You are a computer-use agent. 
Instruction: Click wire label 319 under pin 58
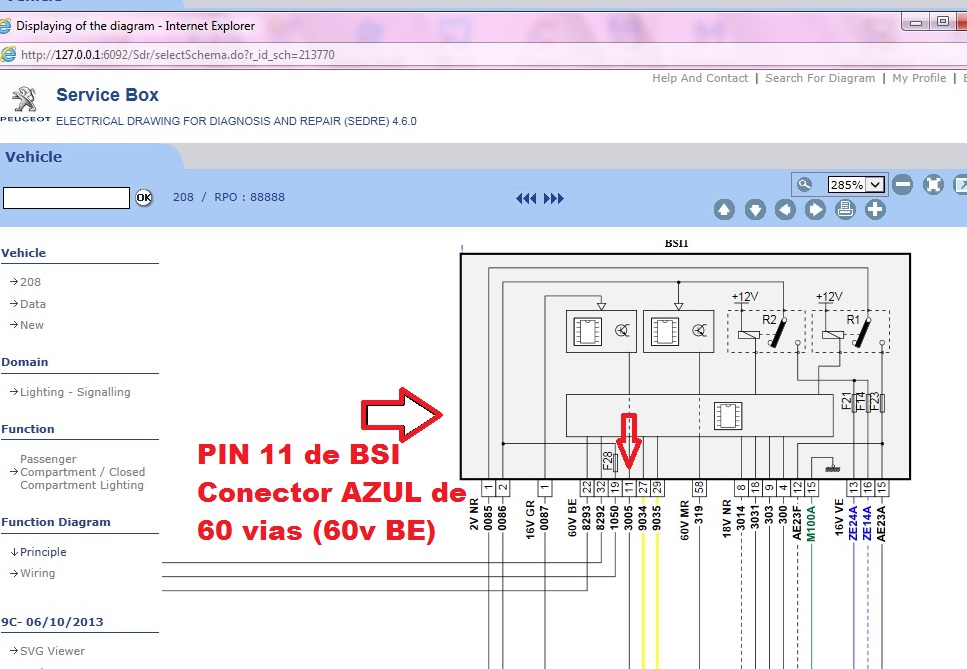coord(699,515)
